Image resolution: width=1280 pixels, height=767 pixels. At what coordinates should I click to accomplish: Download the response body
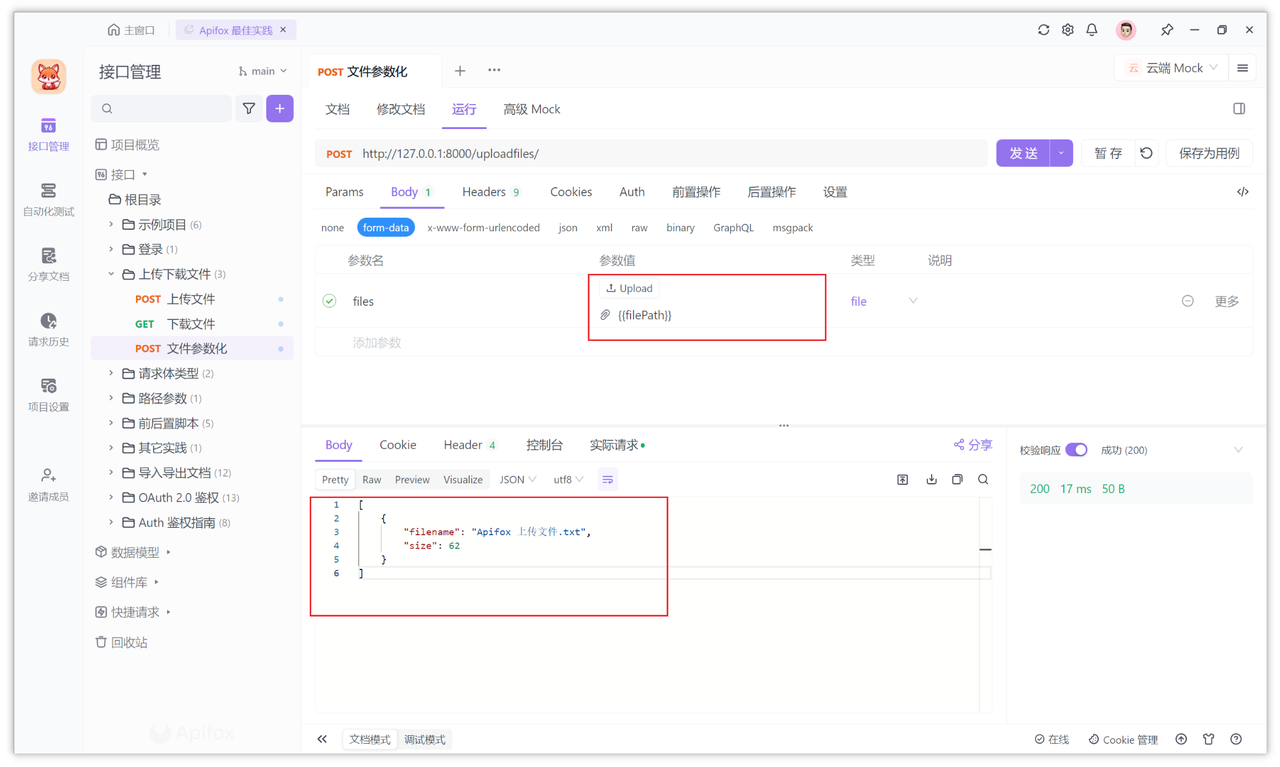(x=931, y=480)
